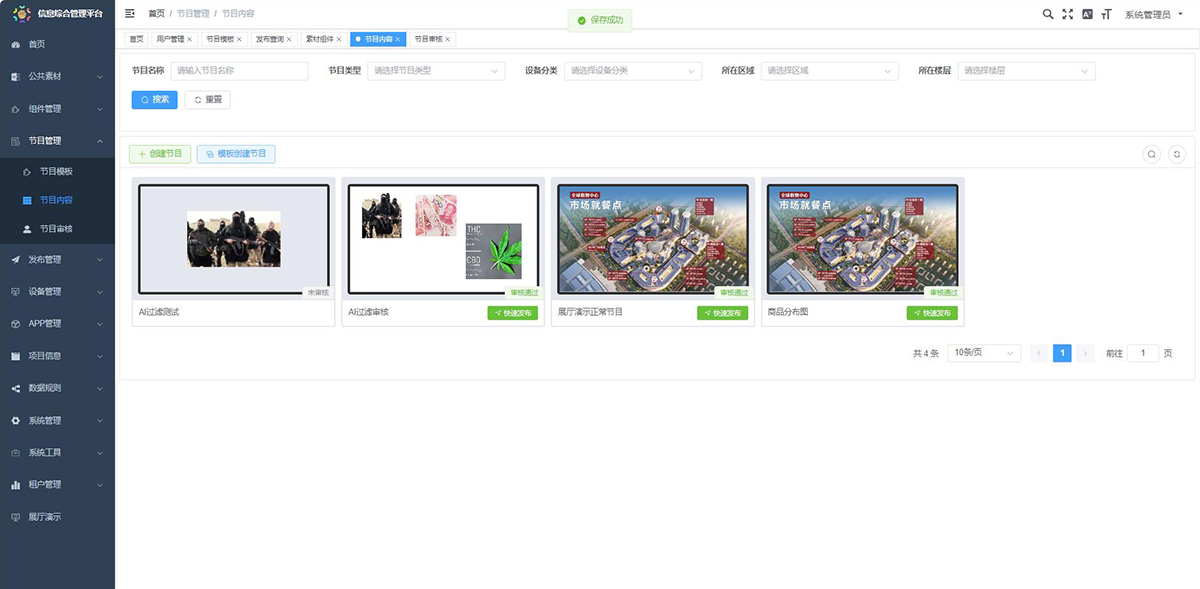Close the 素材组件 tab
1200x589 pixels.
[x=339, y=39]
